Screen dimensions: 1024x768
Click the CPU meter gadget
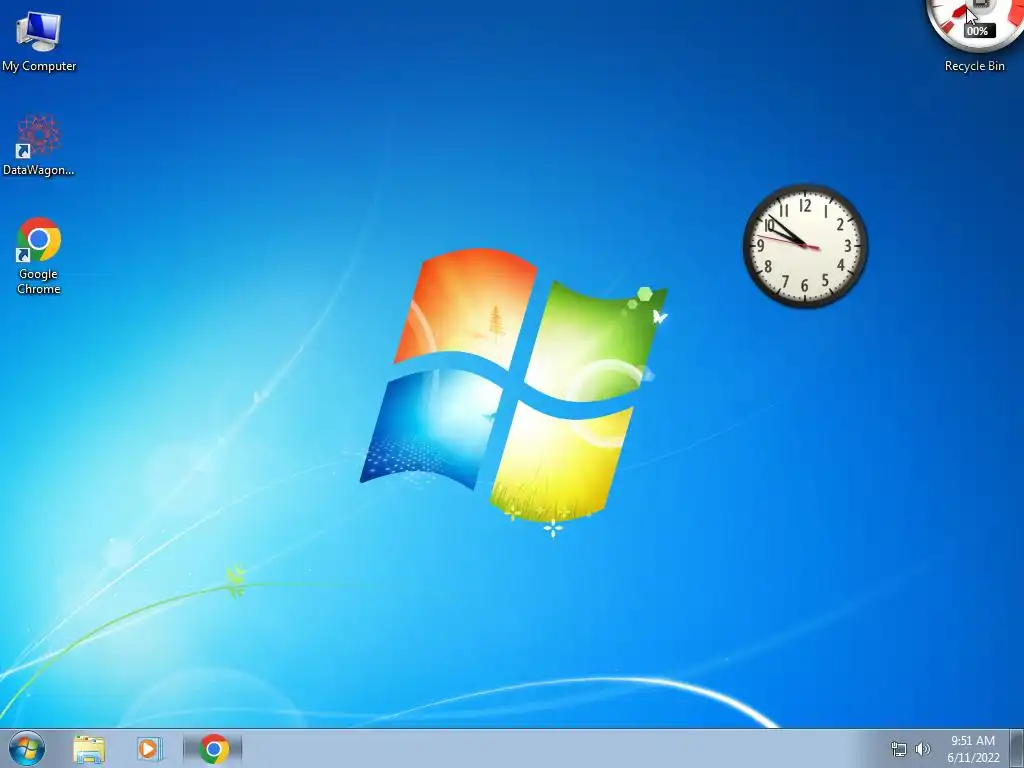click(x=976, y=24)
